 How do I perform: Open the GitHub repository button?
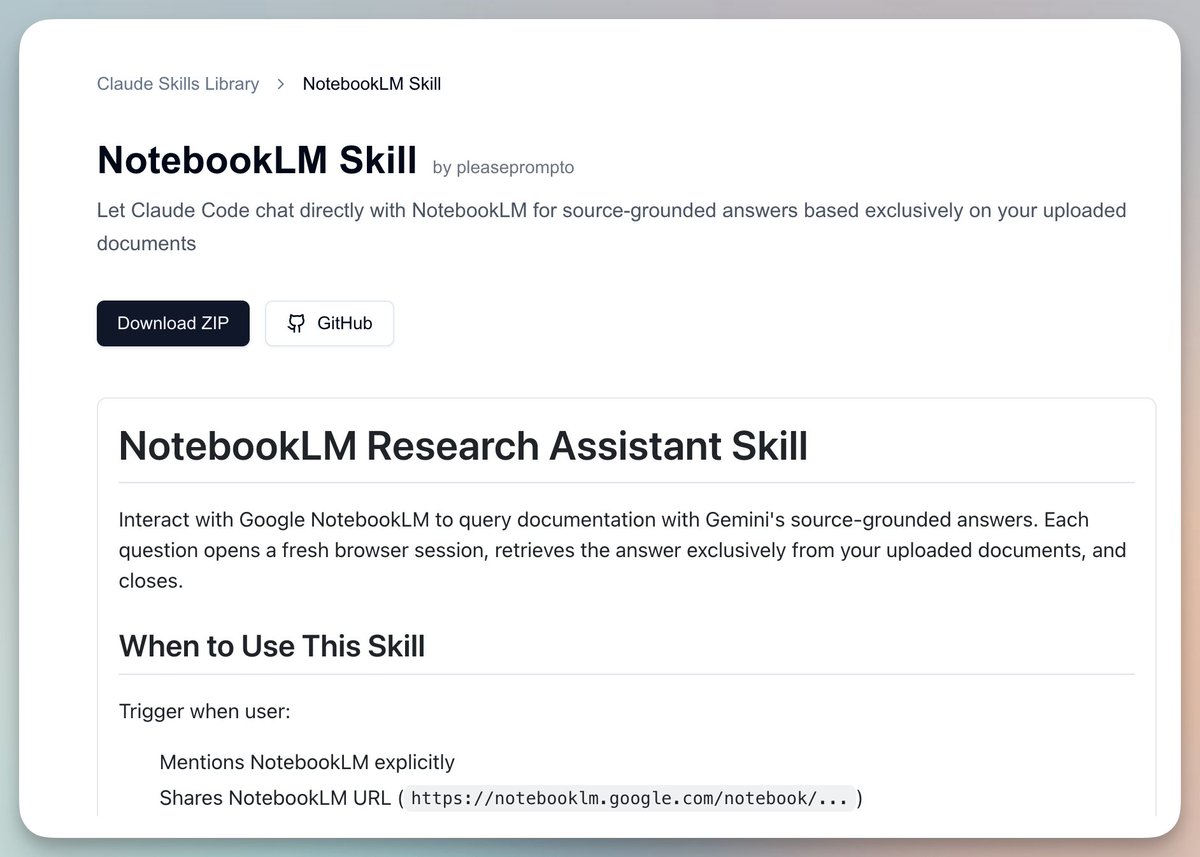329,323
